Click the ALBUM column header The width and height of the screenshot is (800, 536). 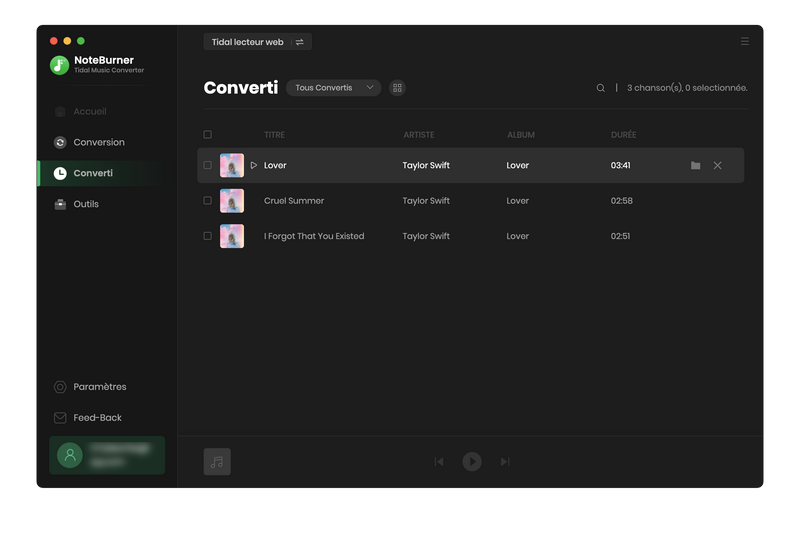[x=521, y=135]
